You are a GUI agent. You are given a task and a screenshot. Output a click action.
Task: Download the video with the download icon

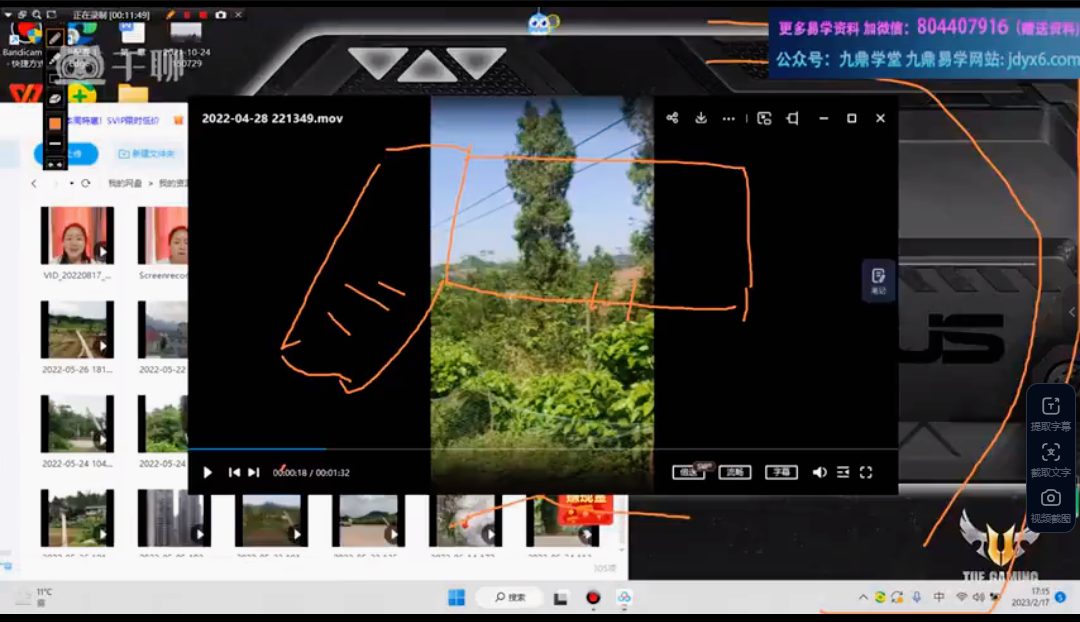(x=701, y=118)
